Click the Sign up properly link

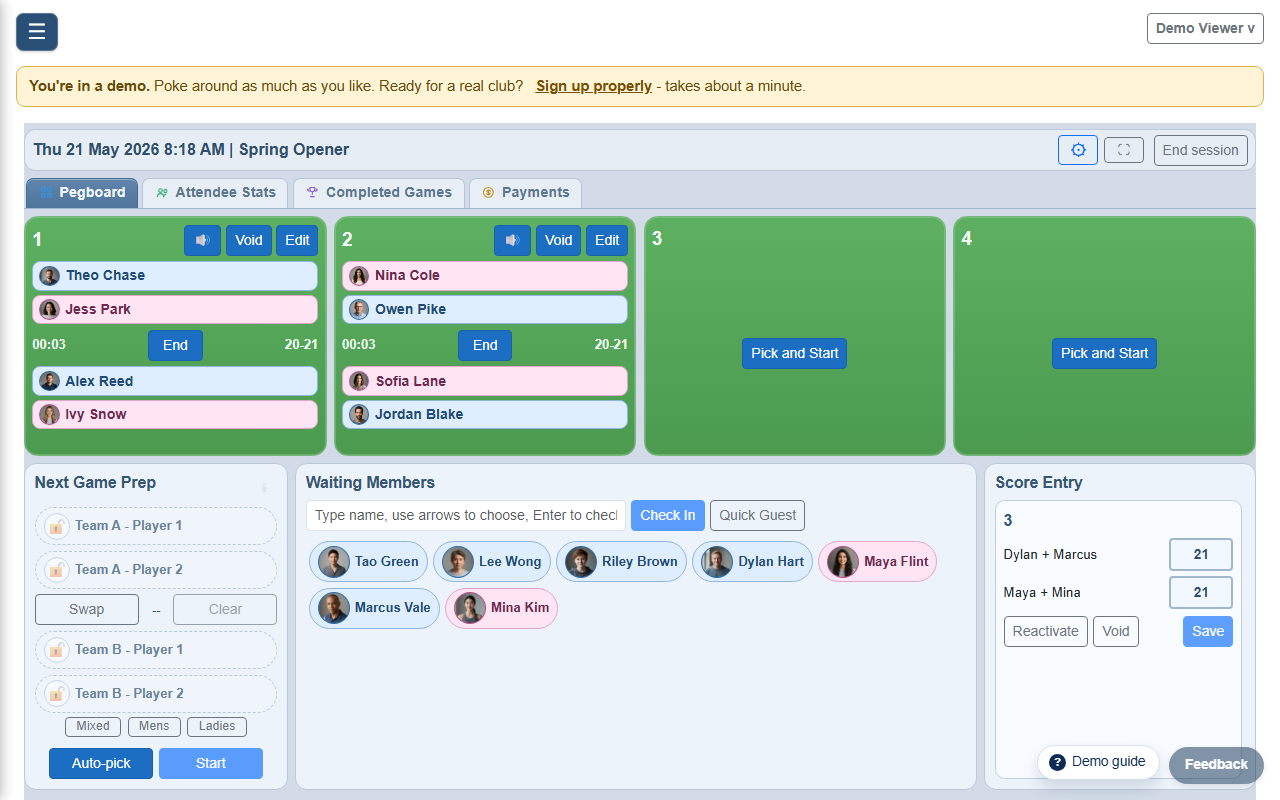(594, 86)
